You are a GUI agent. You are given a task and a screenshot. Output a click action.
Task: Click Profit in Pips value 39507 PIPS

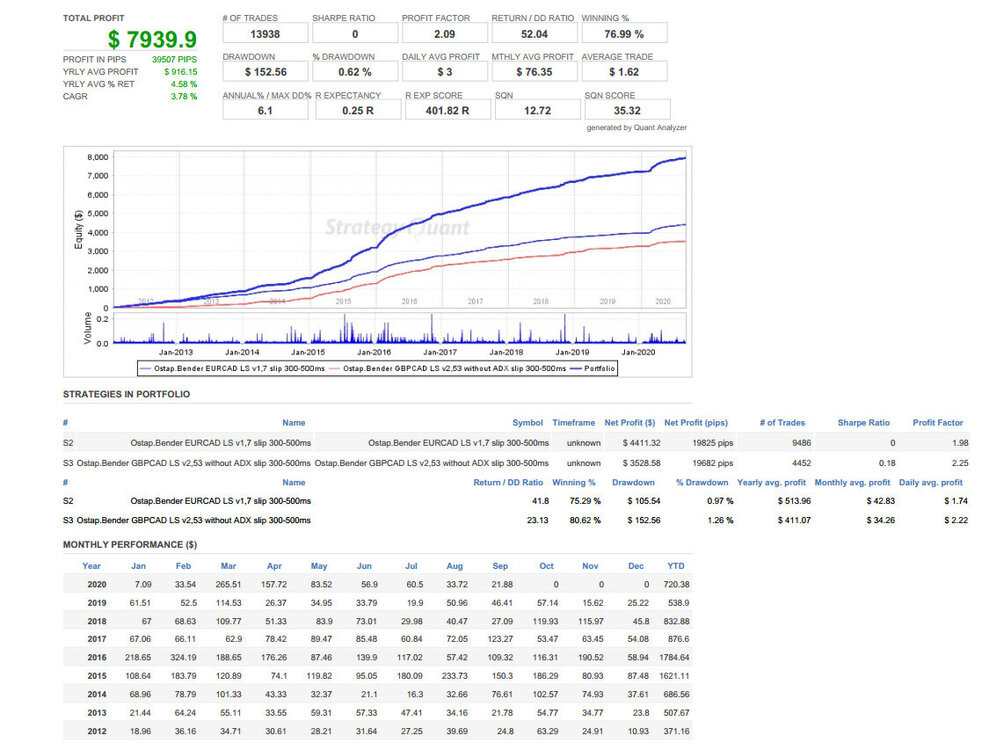(174, 59)
